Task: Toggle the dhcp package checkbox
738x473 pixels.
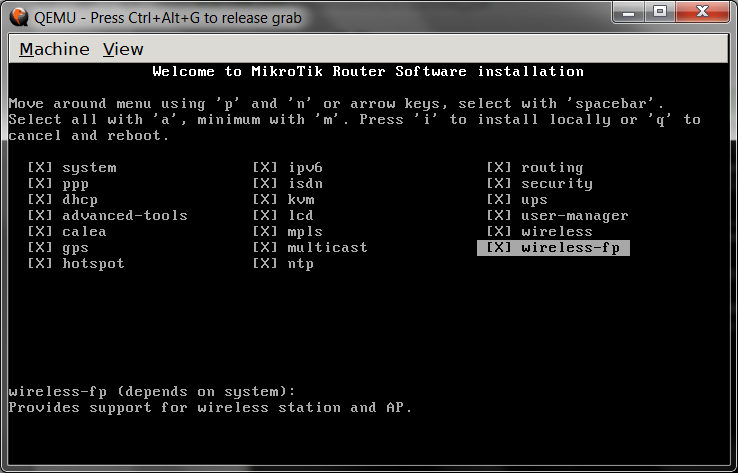Action: point(40,200)
